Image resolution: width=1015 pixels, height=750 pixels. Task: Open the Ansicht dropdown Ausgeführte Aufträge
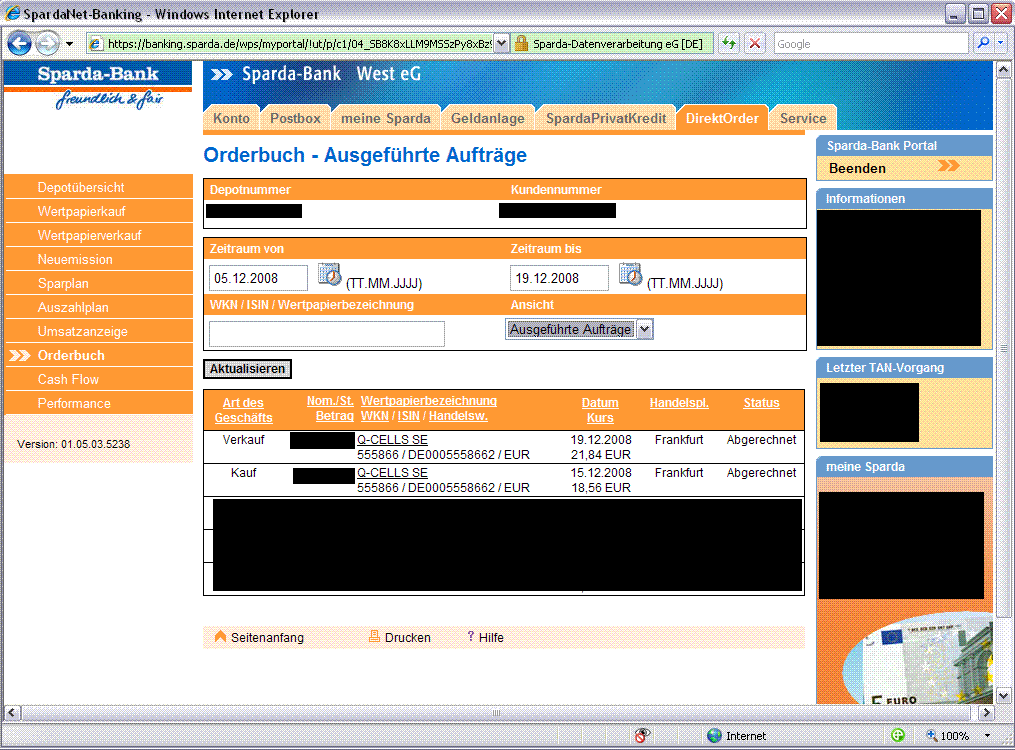579,329
